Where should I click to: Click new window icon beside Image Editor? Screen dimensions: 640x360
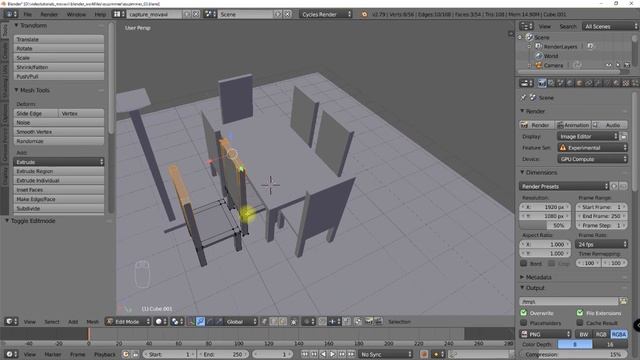coord(624,136)
